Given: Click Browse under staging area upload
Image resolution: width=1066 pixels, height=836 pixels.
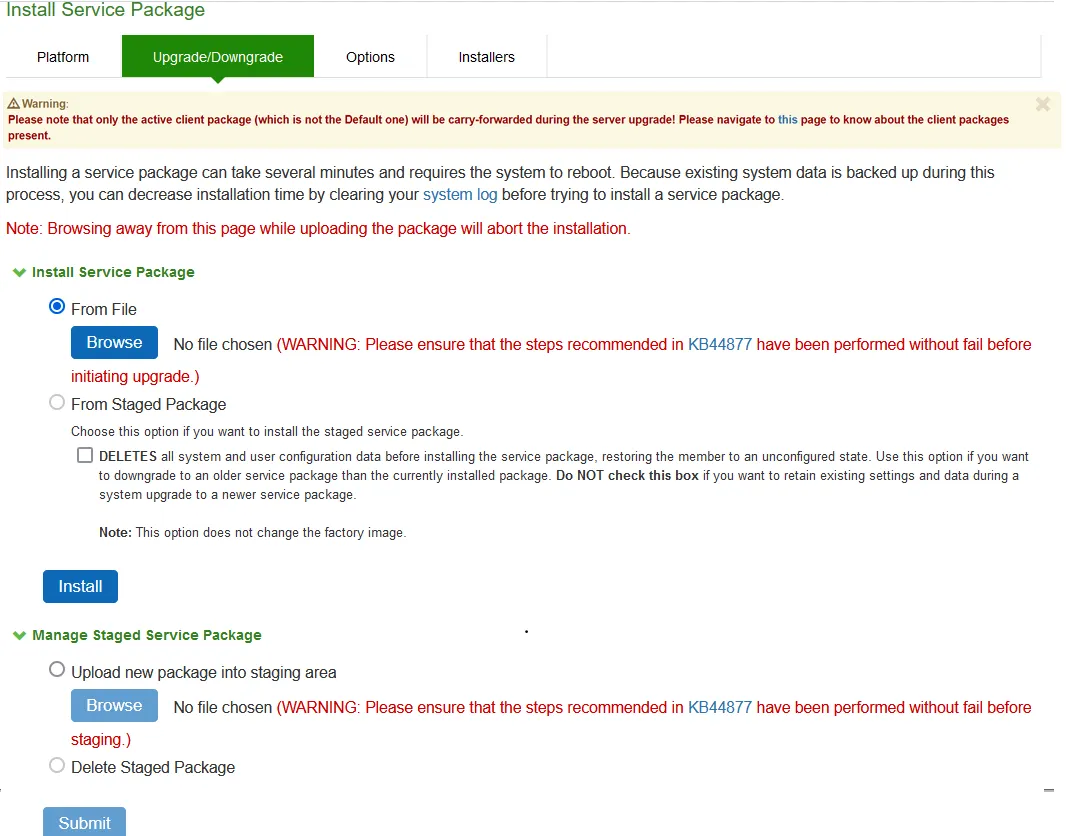Looking at the screenshot, I should pyautogui.click(x=114, y=706).
